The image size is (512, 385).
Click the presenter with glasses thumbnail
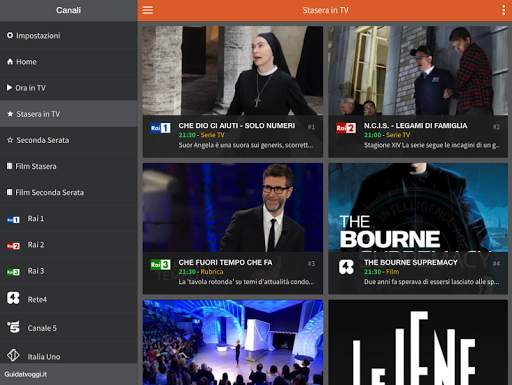233,207
